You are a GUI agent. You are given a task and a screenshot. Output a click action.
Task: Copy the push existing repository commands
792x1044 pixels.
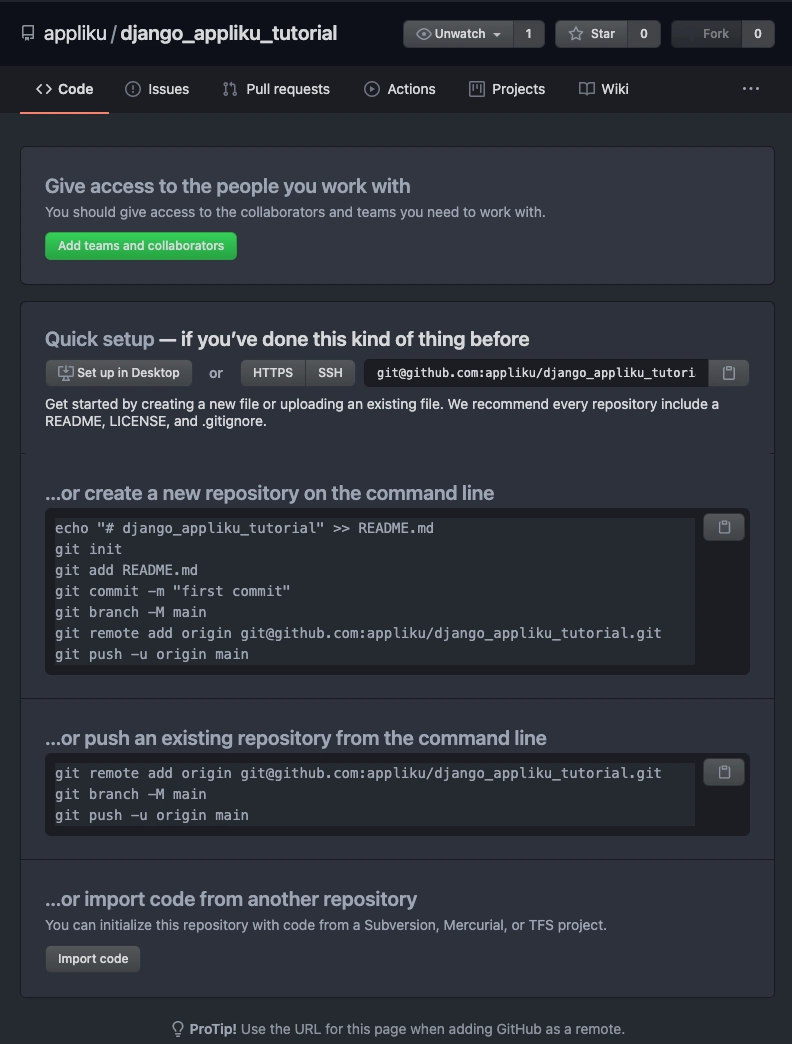[724, 772]
